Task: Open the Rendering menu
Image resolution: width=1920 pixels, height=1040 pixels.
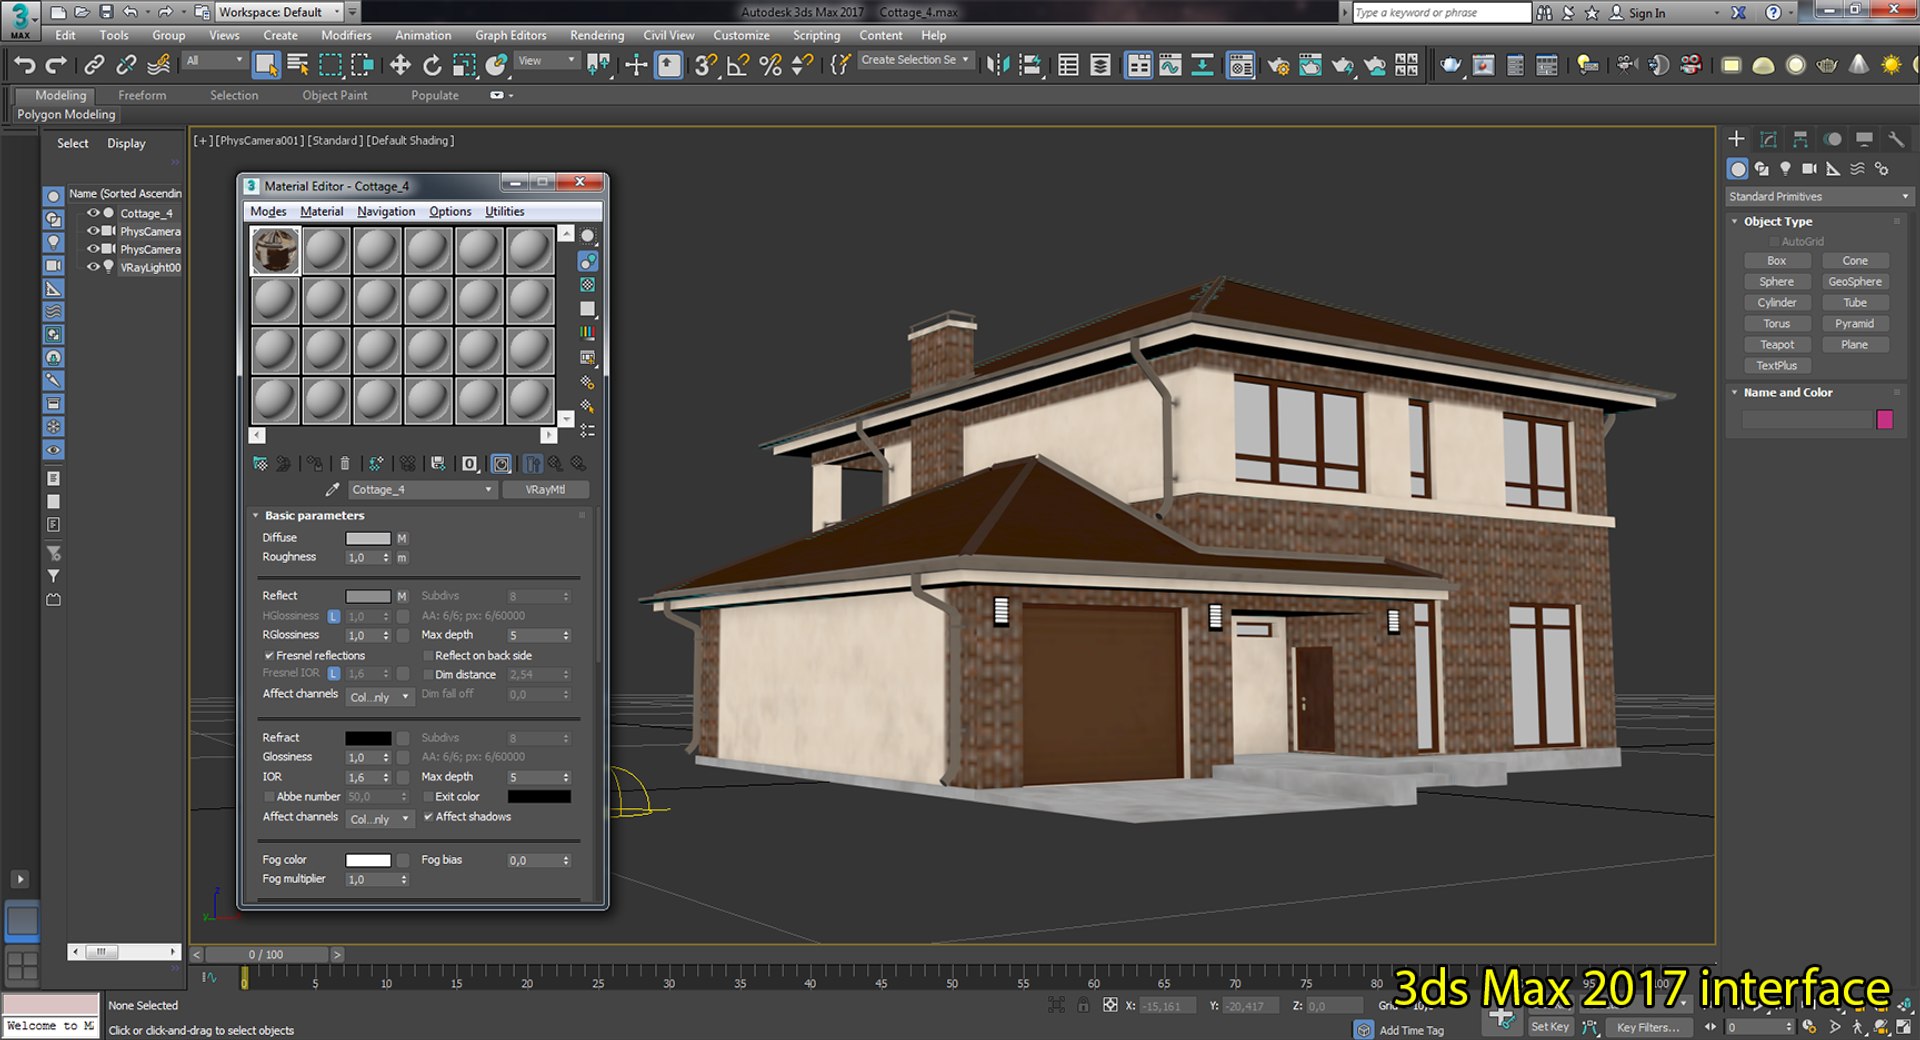Action: (597, 35)
